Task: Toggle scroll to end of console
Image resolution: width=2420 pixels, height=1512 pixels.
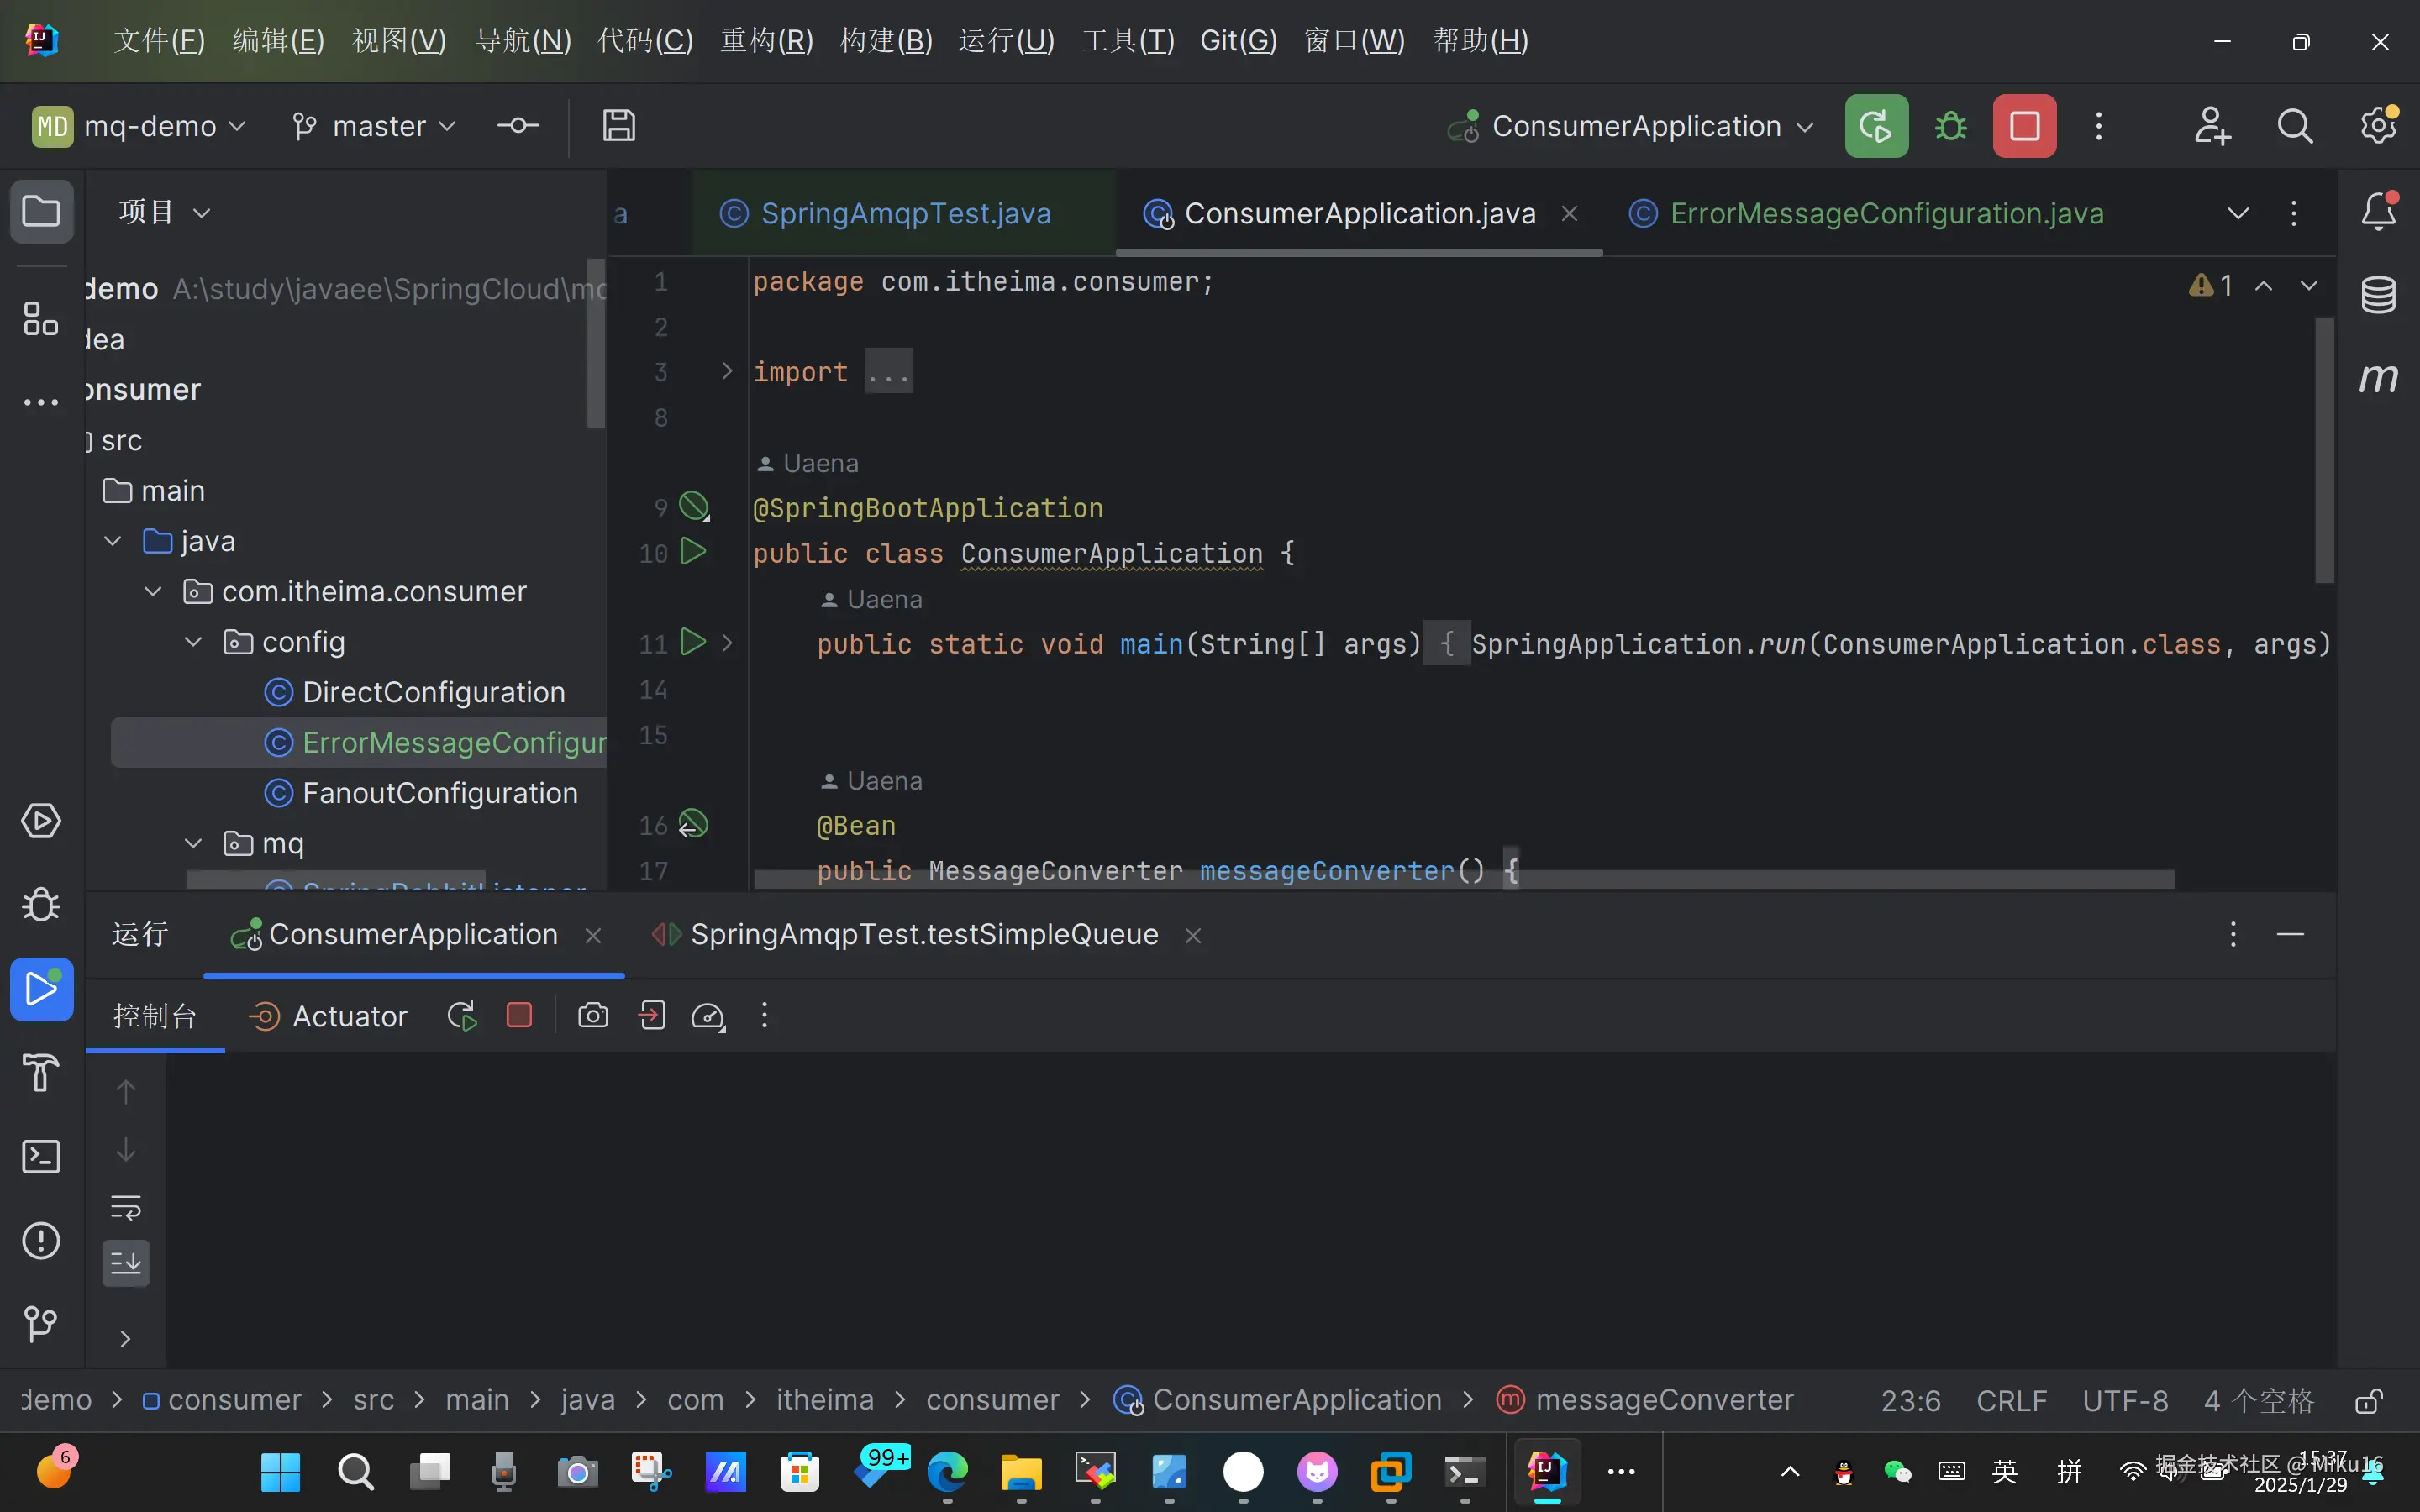Action: coord(126,1264)
